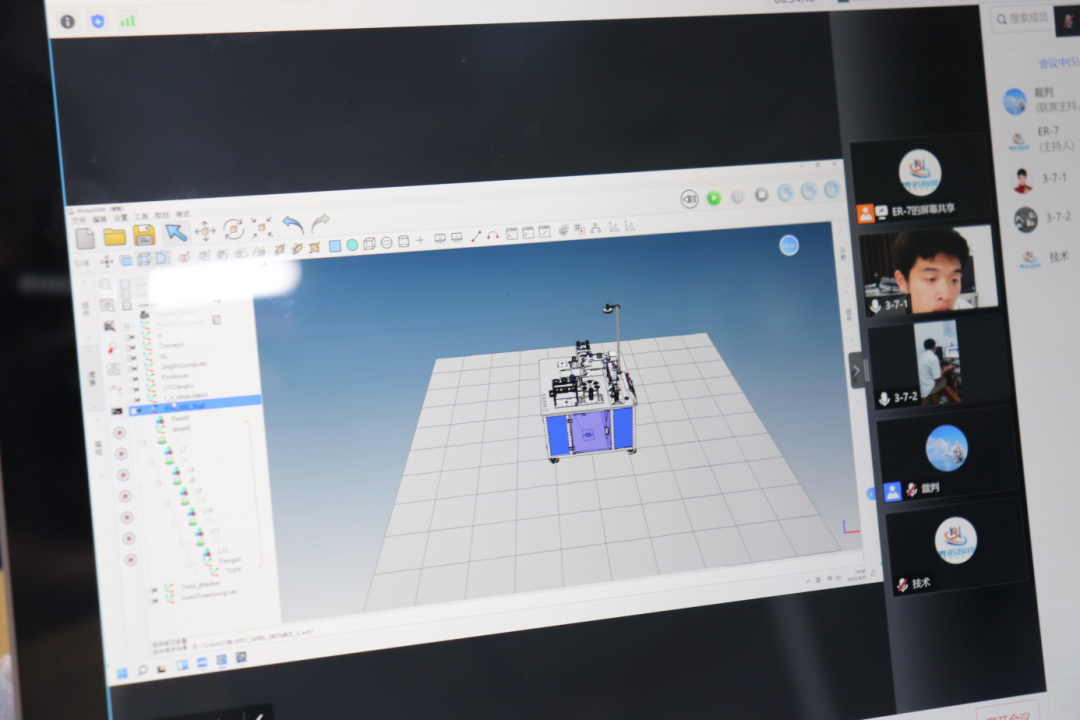Open the 编辑 menu
1080x720 pixels.
(100, 219)
